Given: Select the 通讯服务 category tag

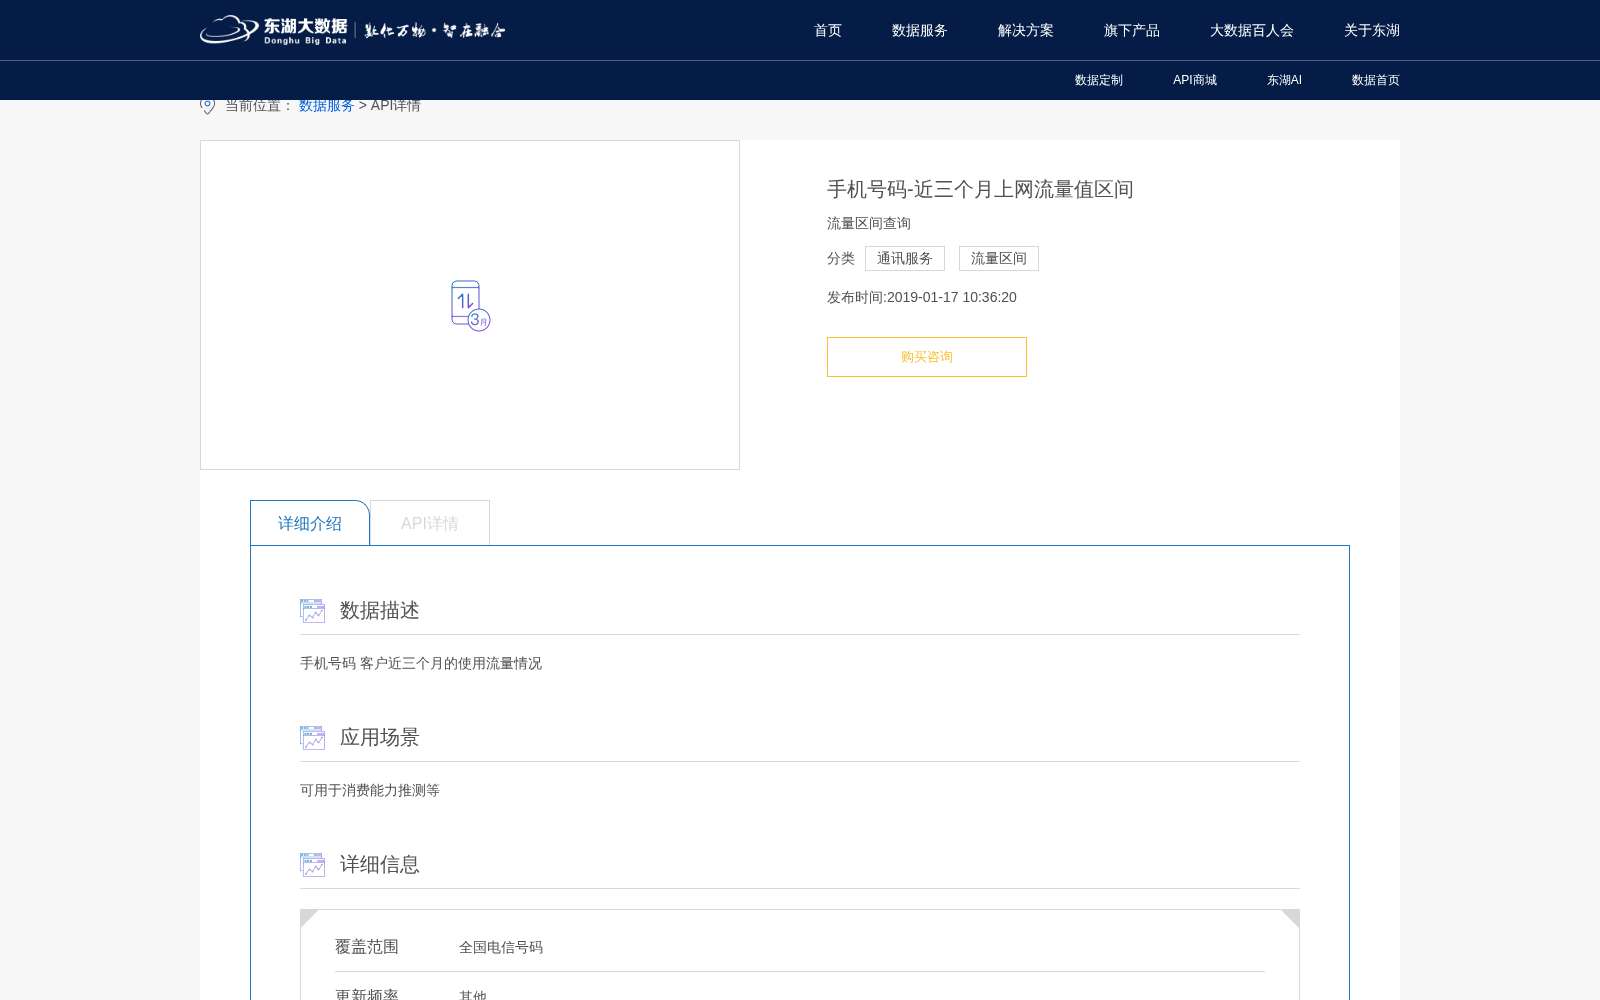Looking at the screenshot, I should (905, 258).
